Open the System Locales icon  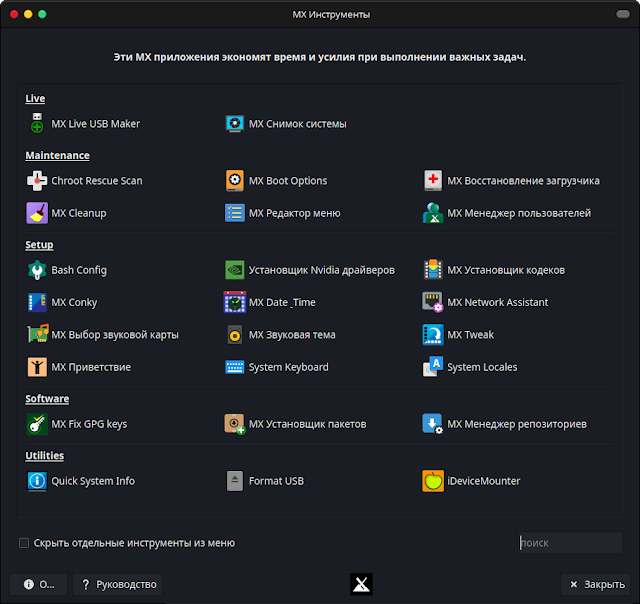[x=433, y=366]
